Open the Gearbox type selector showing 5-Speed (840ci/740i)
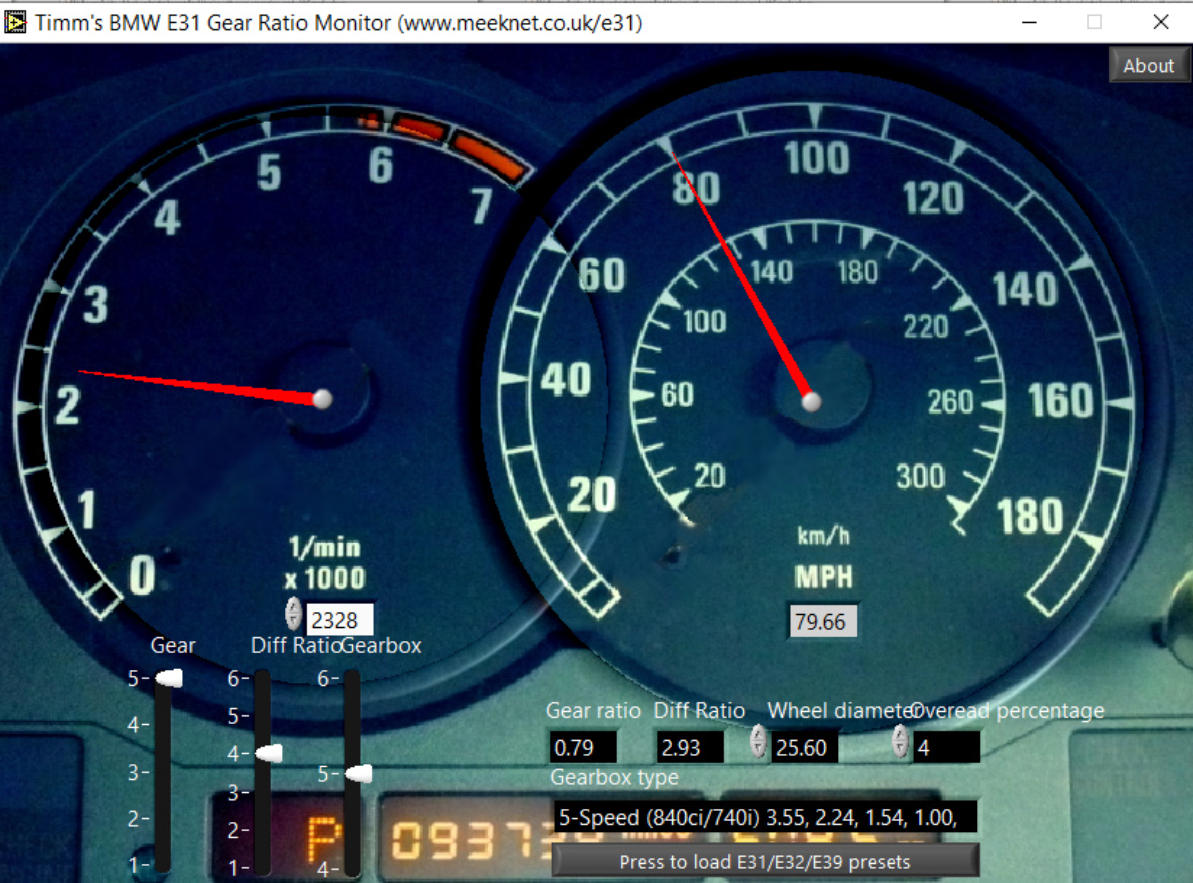 [765, 818]
